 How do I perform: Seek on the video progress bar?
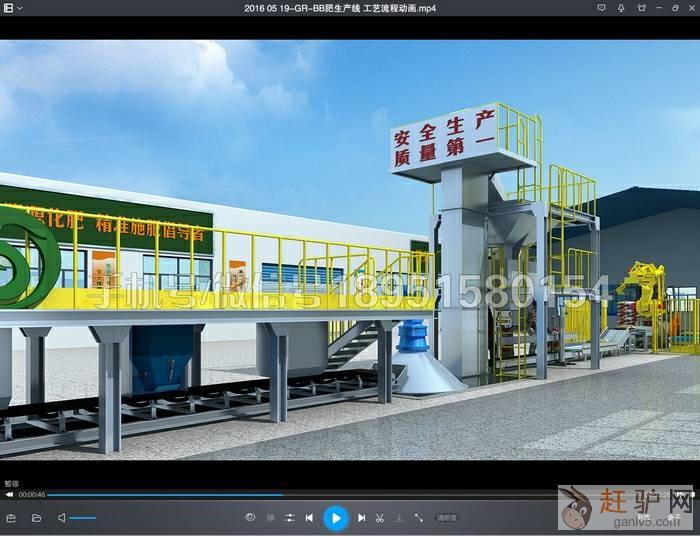[x=300, y=494]
